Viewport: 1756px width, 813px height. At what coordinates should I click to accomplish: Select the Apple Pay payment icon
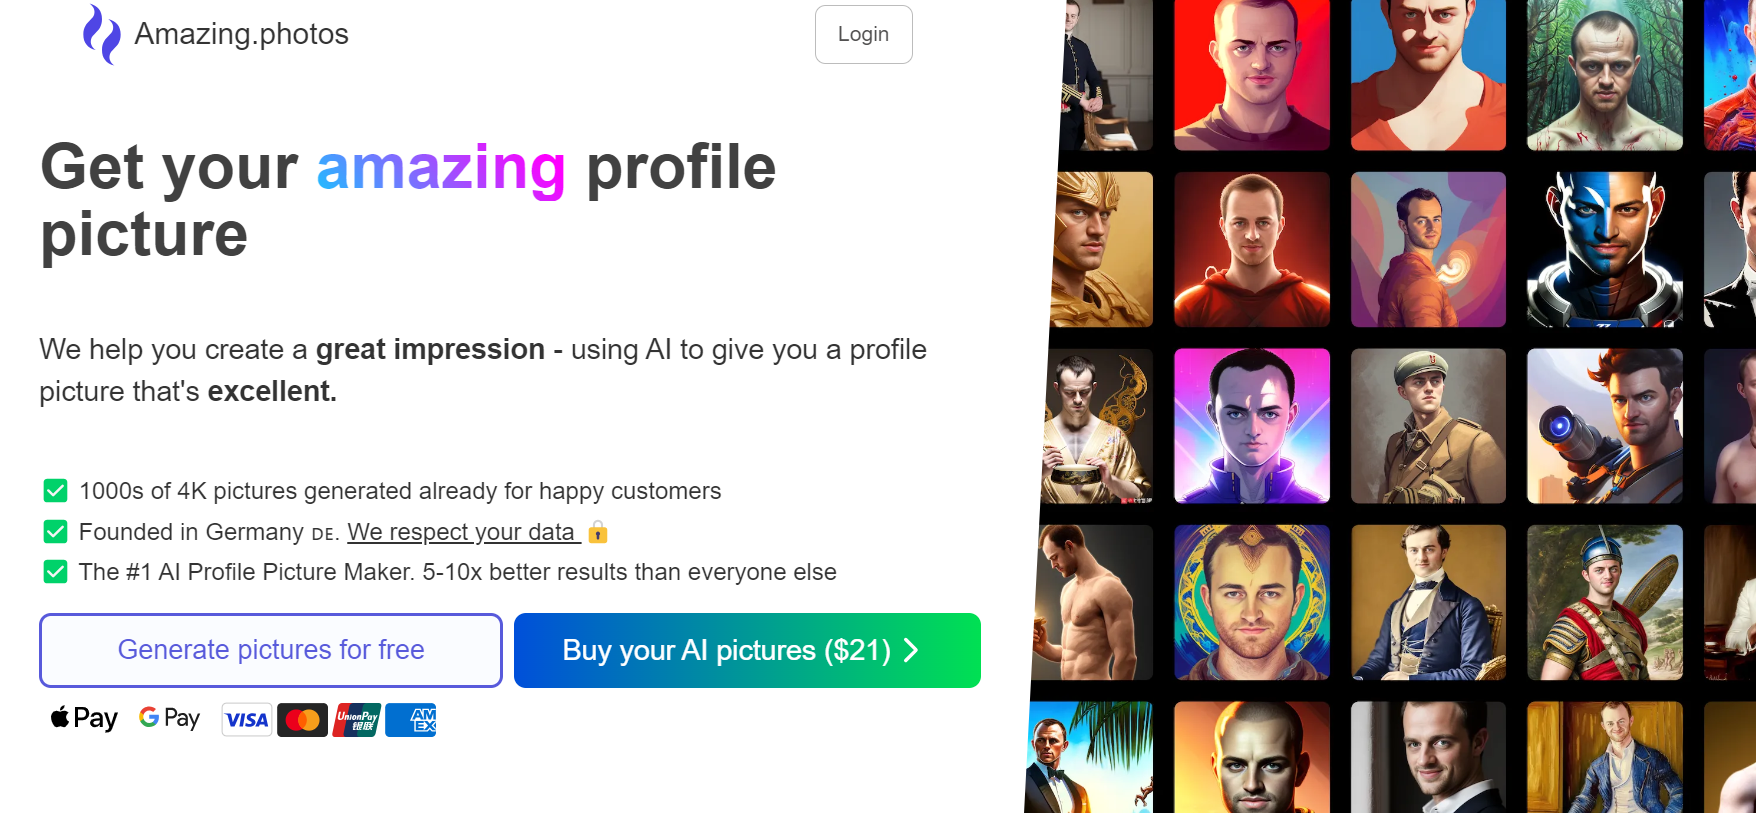click(83, 718)
